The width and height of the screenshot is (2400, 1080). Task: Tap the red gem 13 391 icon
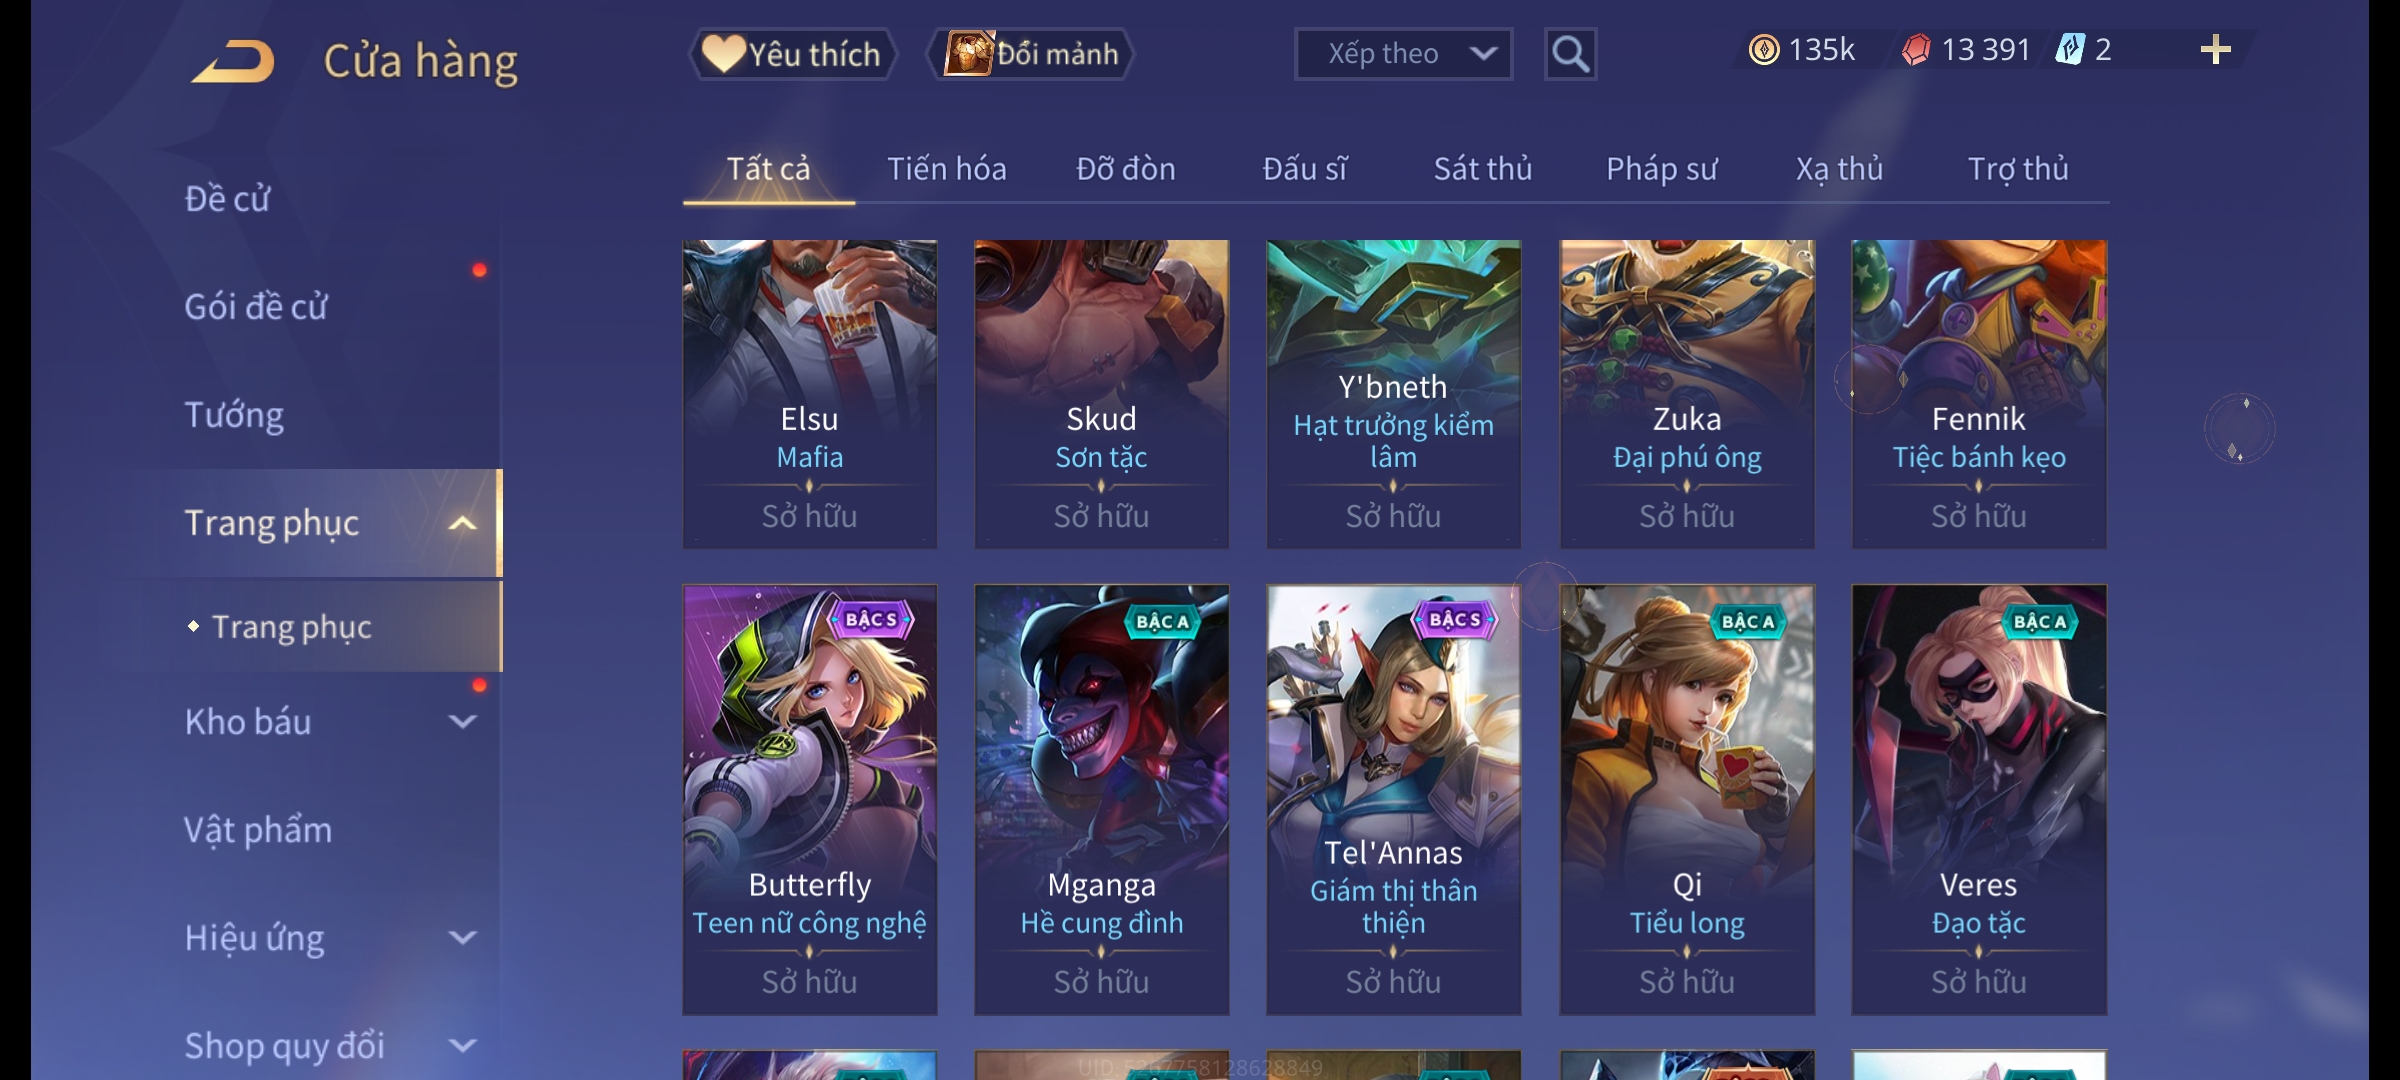coord(1916,49)
